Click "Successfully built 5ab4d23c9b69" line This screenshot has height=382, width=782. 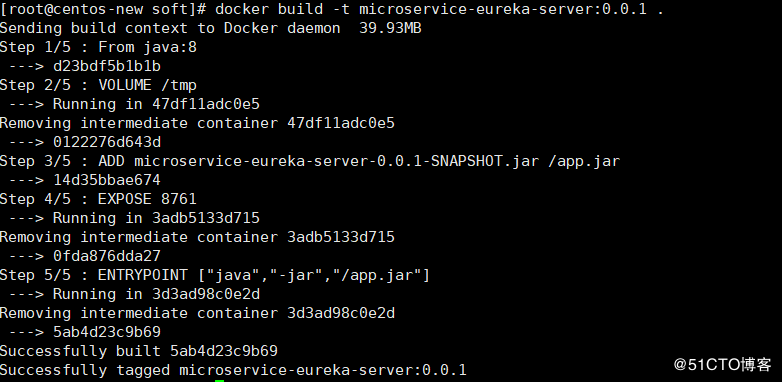click(139, 351)
